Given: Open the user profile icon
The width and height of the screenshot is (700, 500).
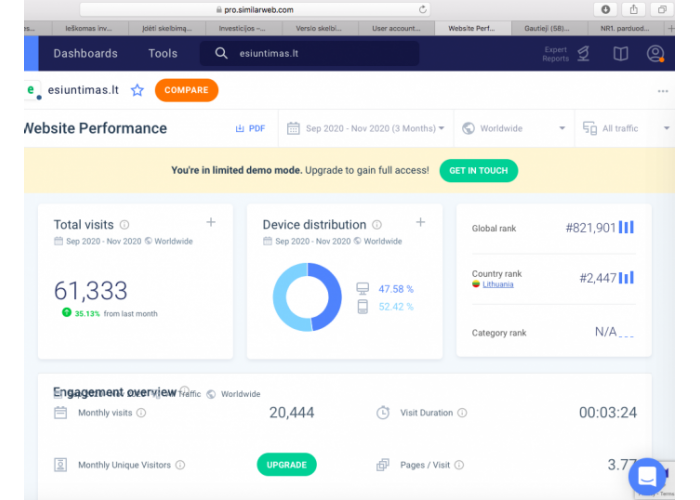Looking at the screenshot, I should point(655,54).
